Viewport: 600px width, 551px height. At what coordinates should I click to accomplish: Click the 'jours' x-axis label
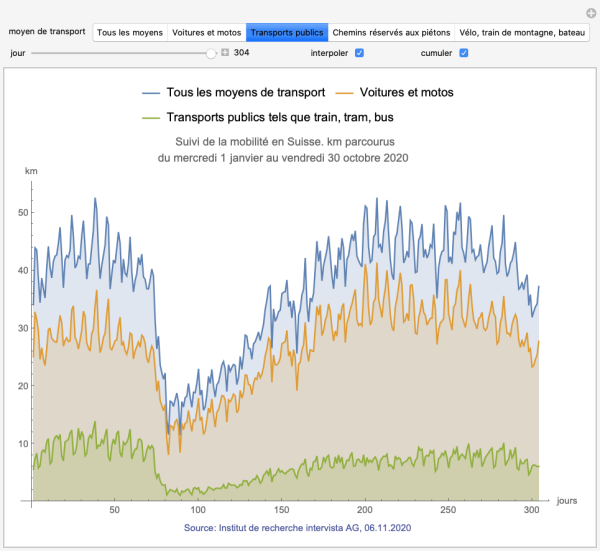tap(567, 500)
